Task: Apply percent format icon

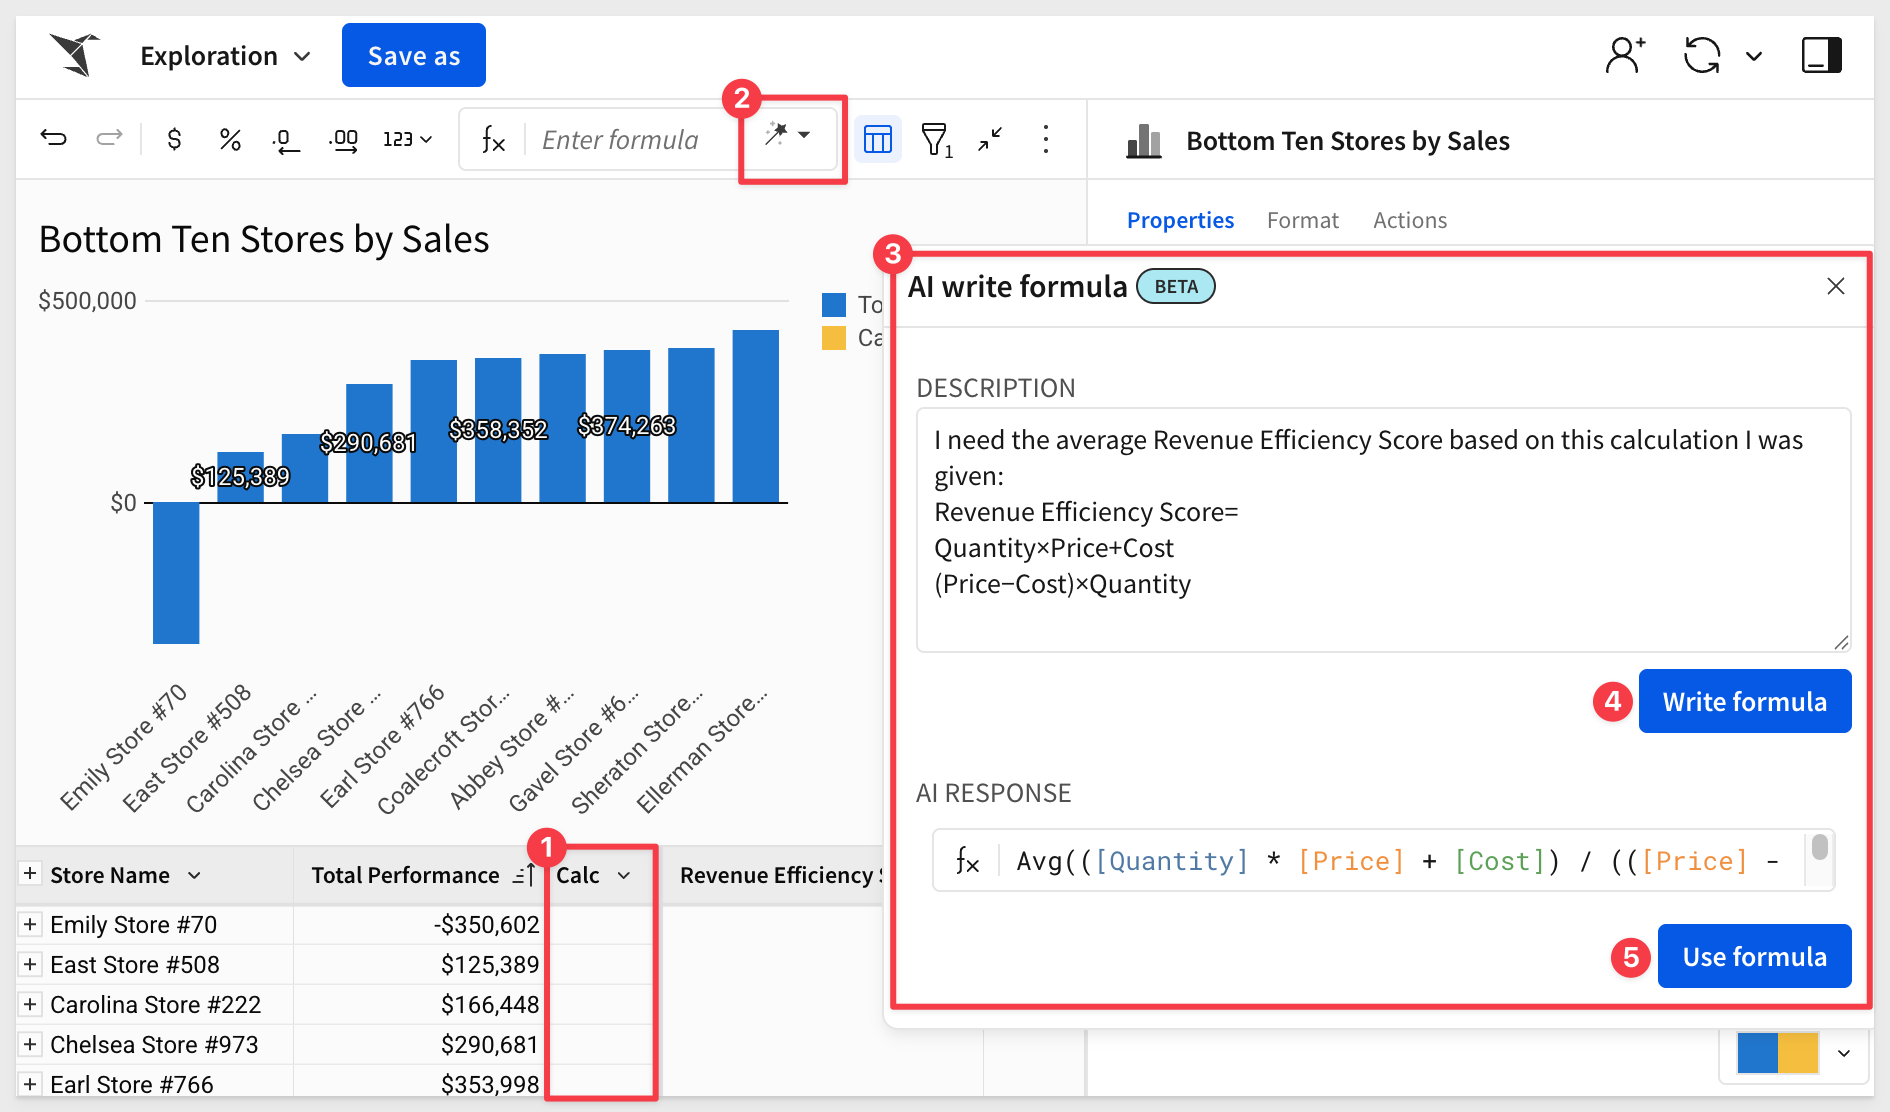Action: [x=230, y=139]
